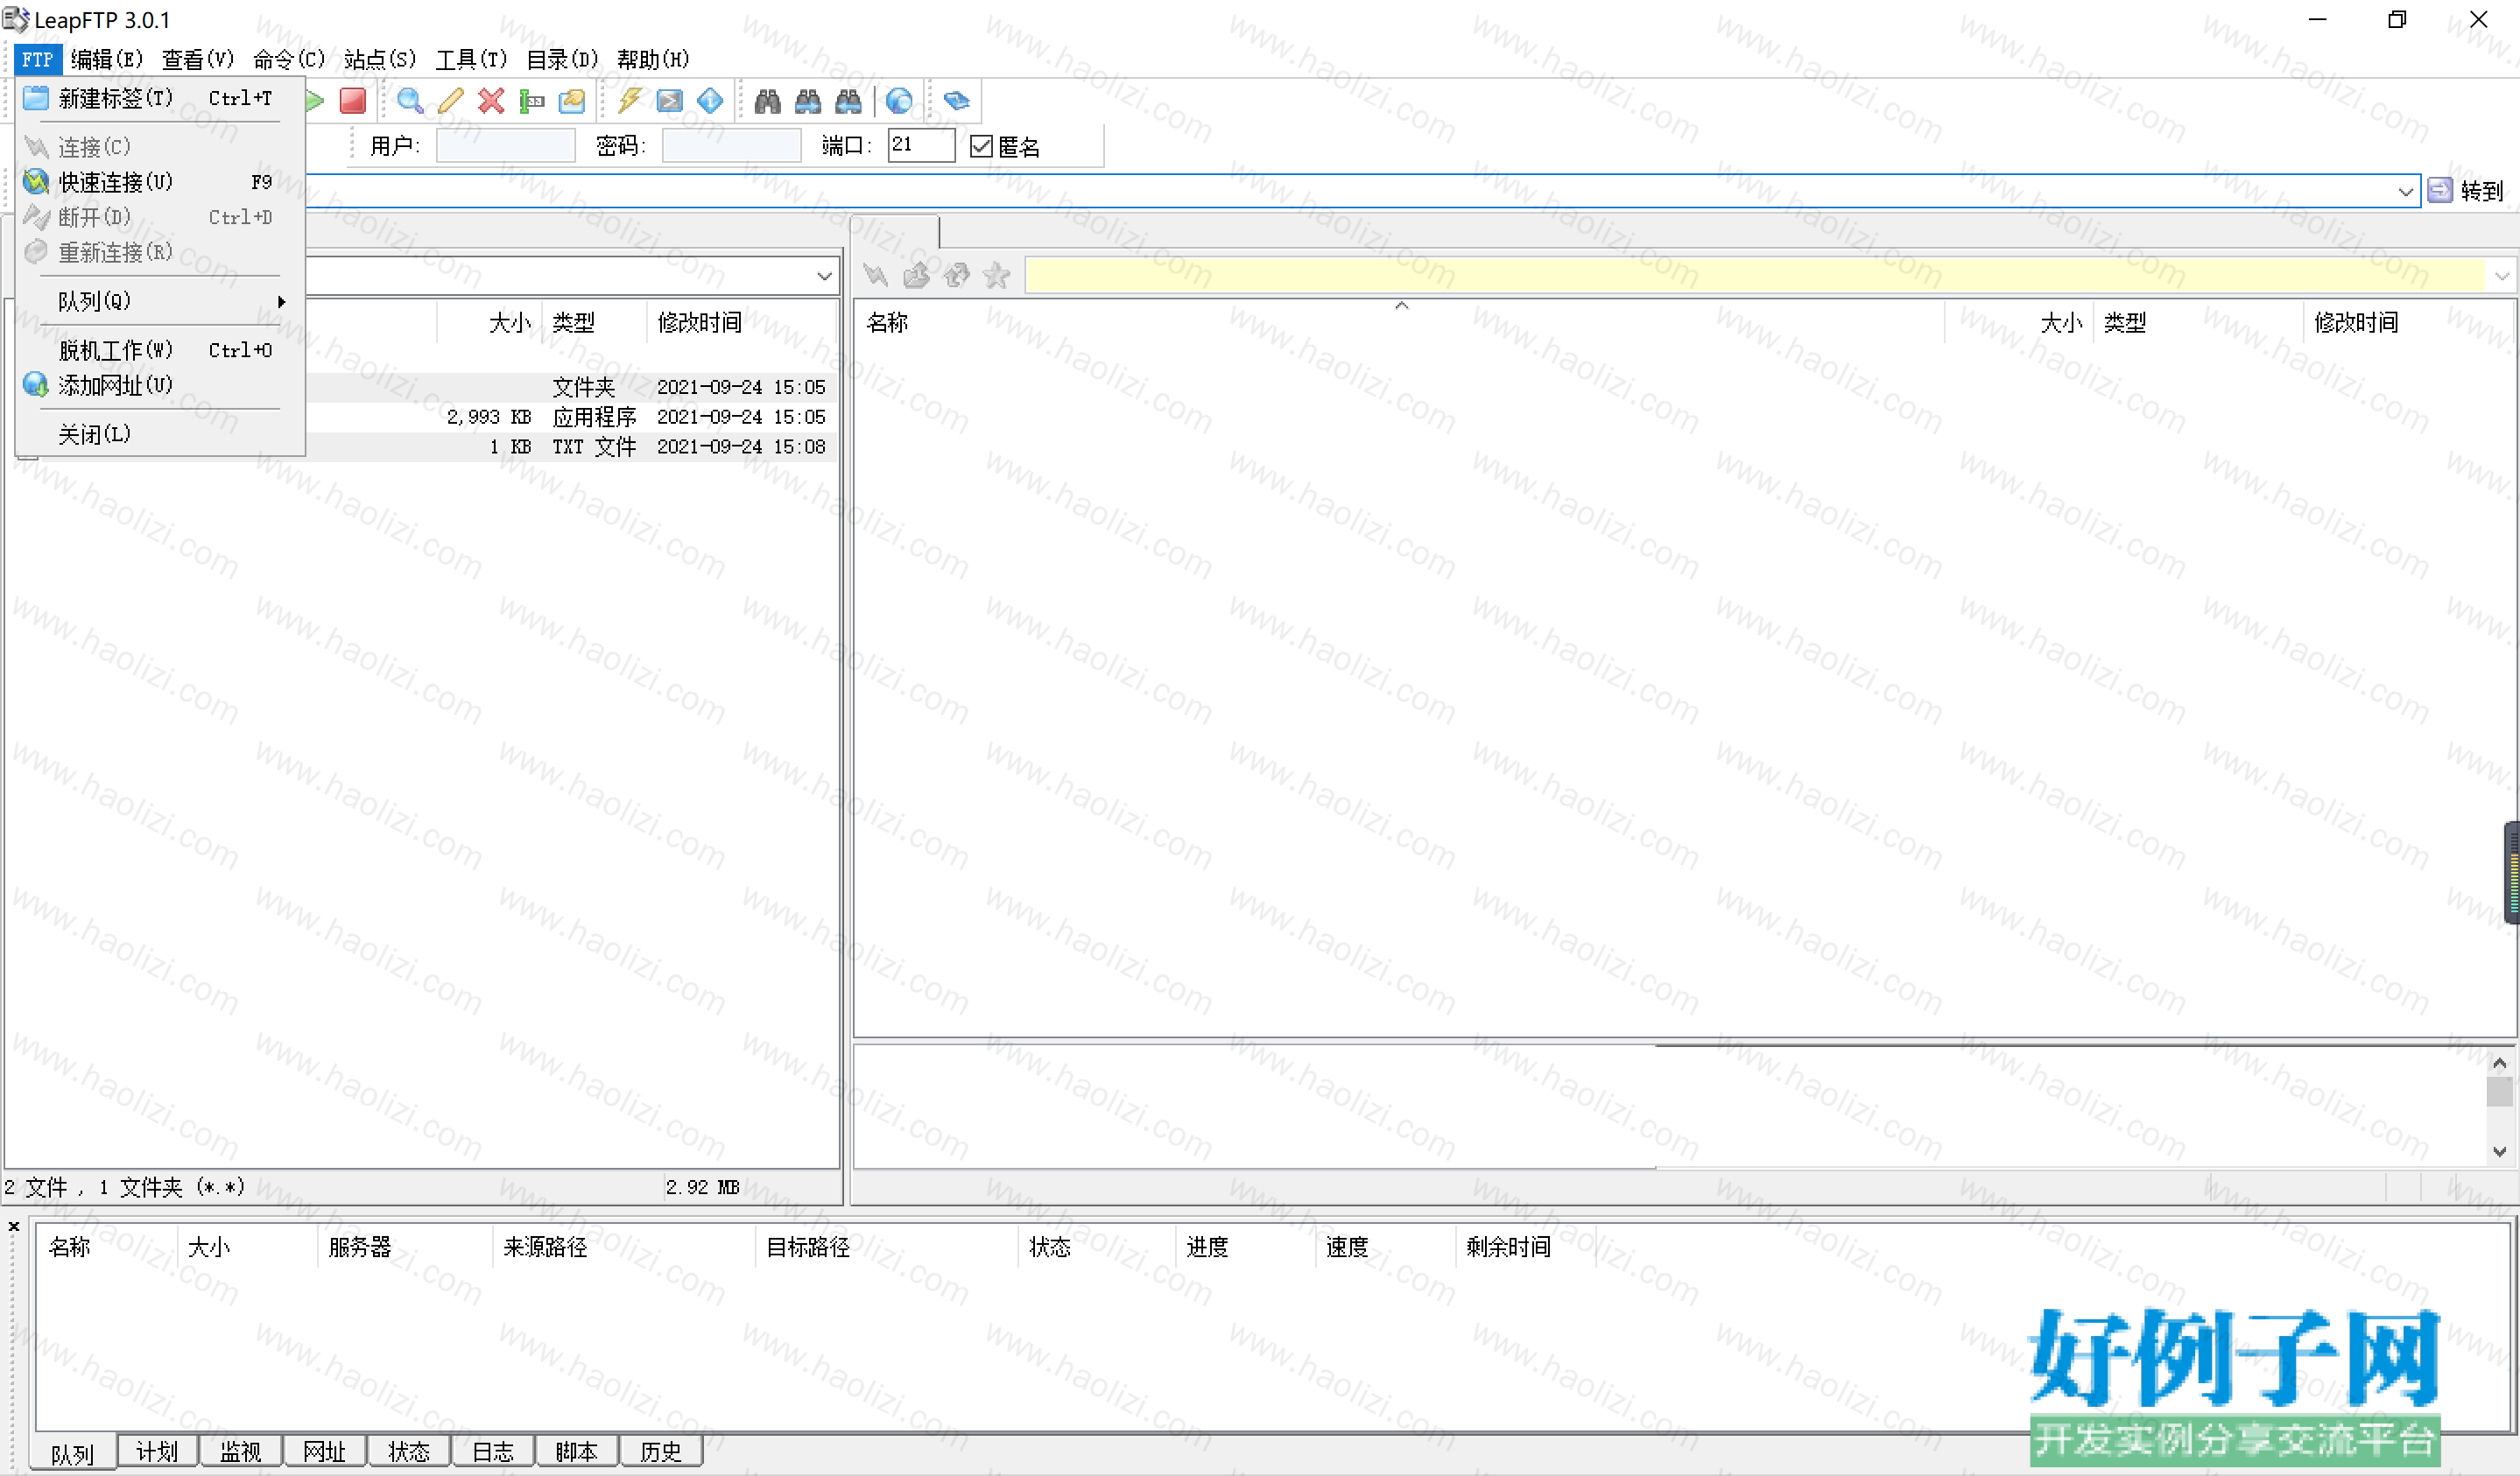Open the 工具(T) menu

click(471, 59)
